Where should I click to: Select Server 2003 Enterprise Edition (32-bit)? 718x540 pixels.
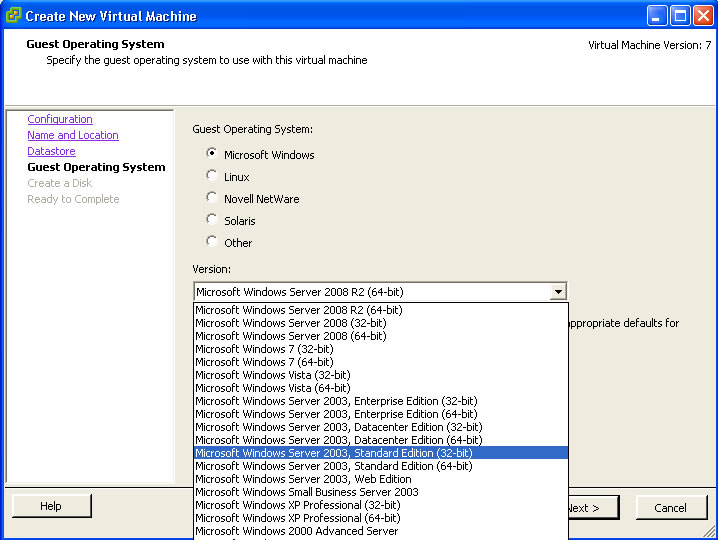coord(381,401)
